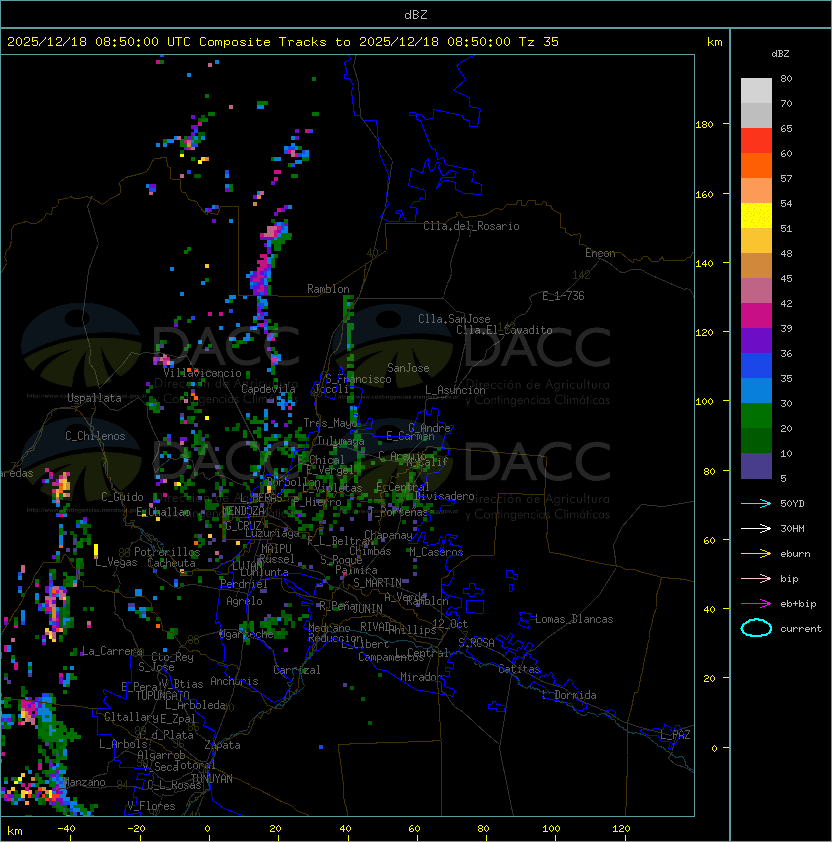Screen dimensions: 832x842
Task: Click the 45 value on dBZ scale
Action: (x=786, y=278)
